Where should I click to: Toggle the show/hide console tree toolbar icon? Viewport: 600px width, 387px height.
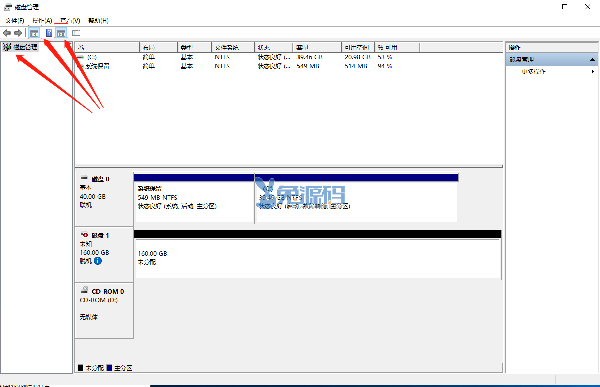[x=34, y=33]
